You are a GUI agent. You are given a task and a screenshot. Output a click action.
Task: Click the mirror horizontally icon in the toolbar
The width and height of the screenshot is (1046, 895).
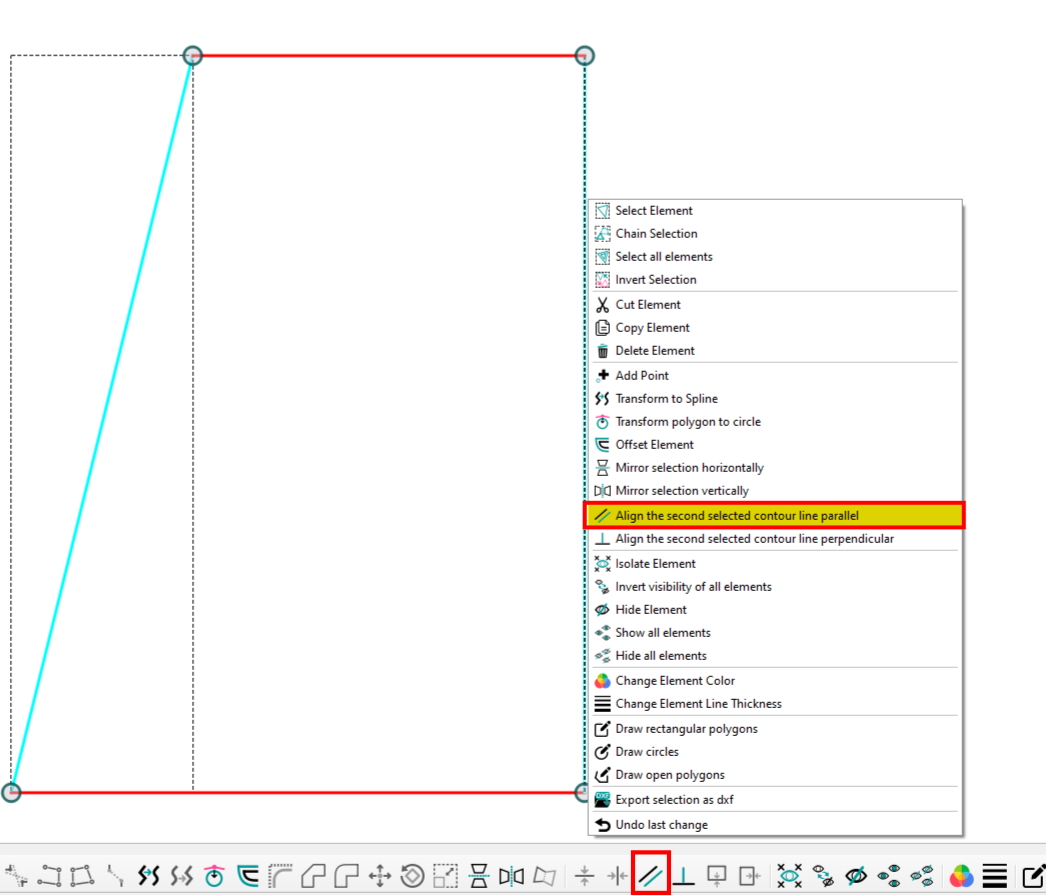click(x=478, y=876)
